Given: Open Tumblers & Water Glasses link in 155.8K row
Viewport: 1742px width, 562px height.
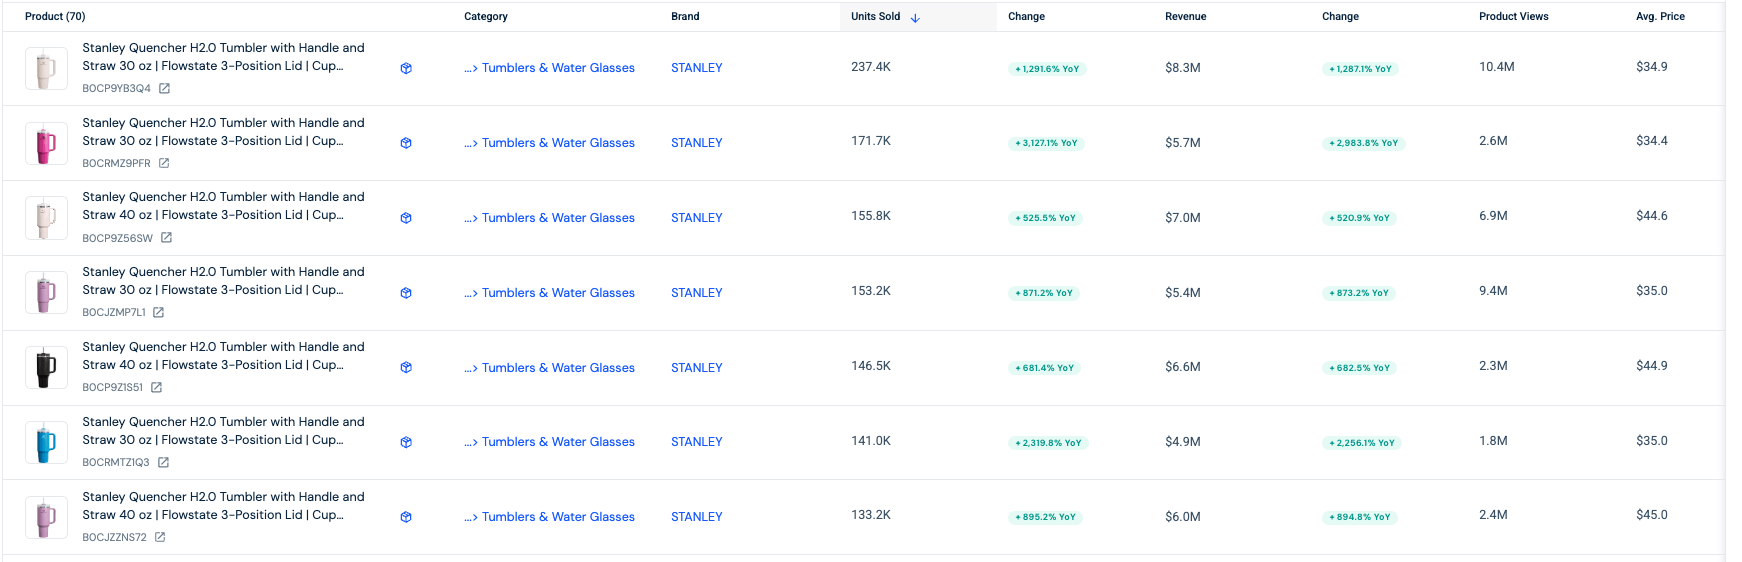Looking at the screenshot, I should click(x=558, y=218).
